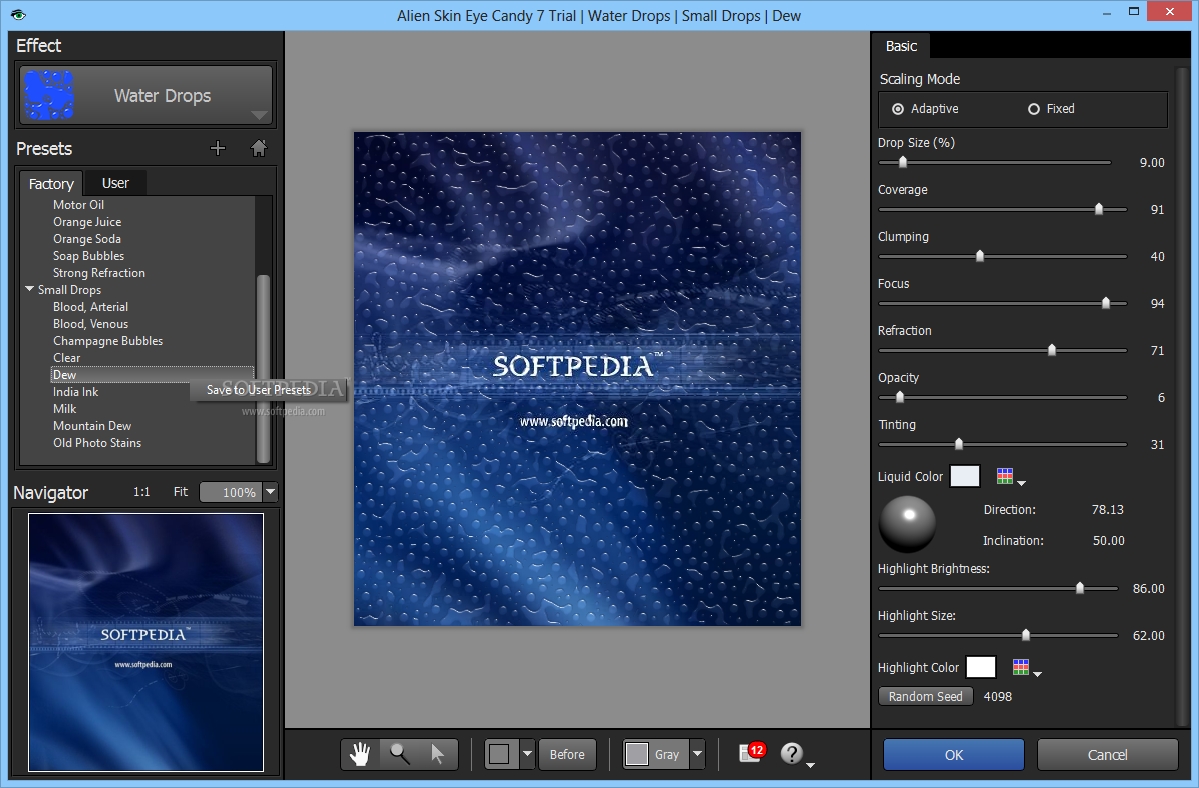Select Adaptive scaling mode
This screenshot has width=1199, height=788.
coord(925,109)
